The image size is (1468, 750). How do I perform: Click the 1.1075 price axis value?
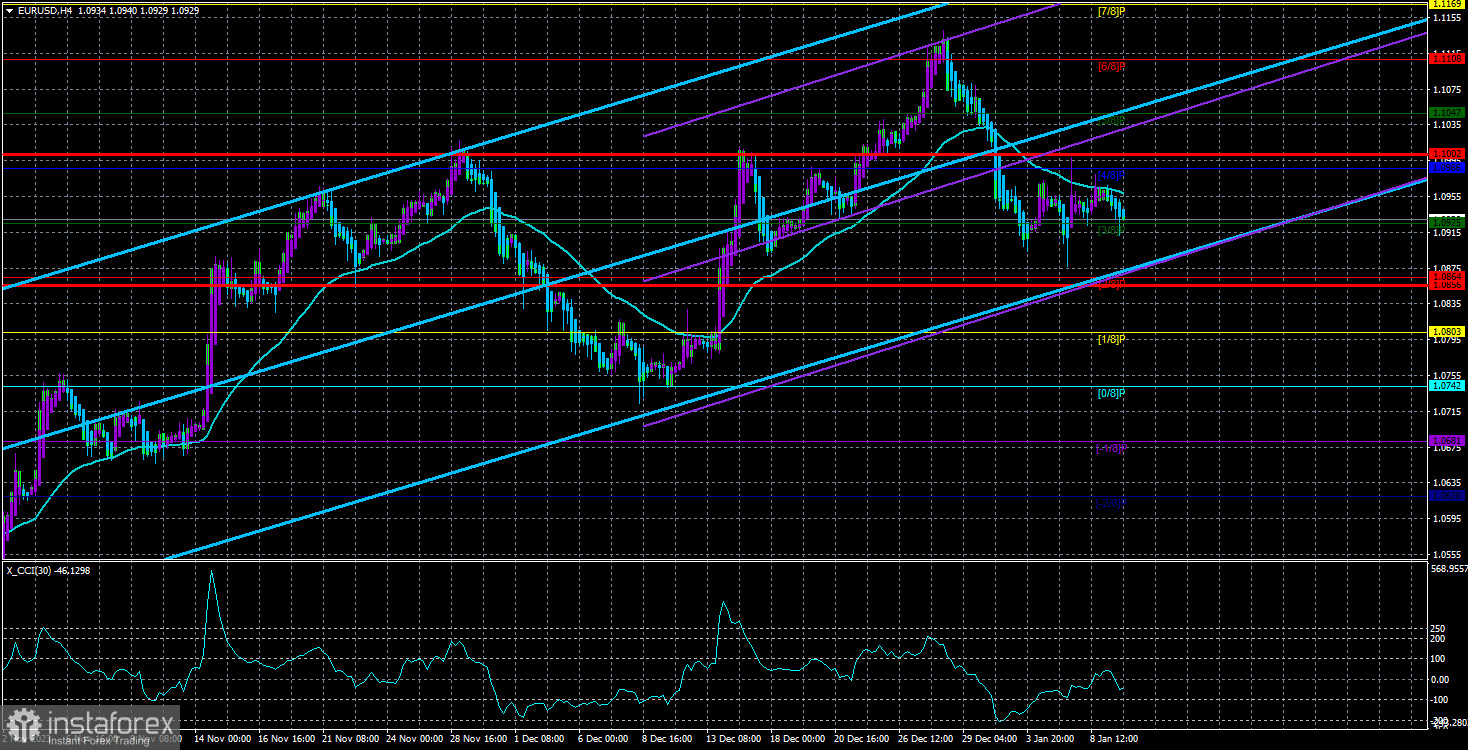1447,89
